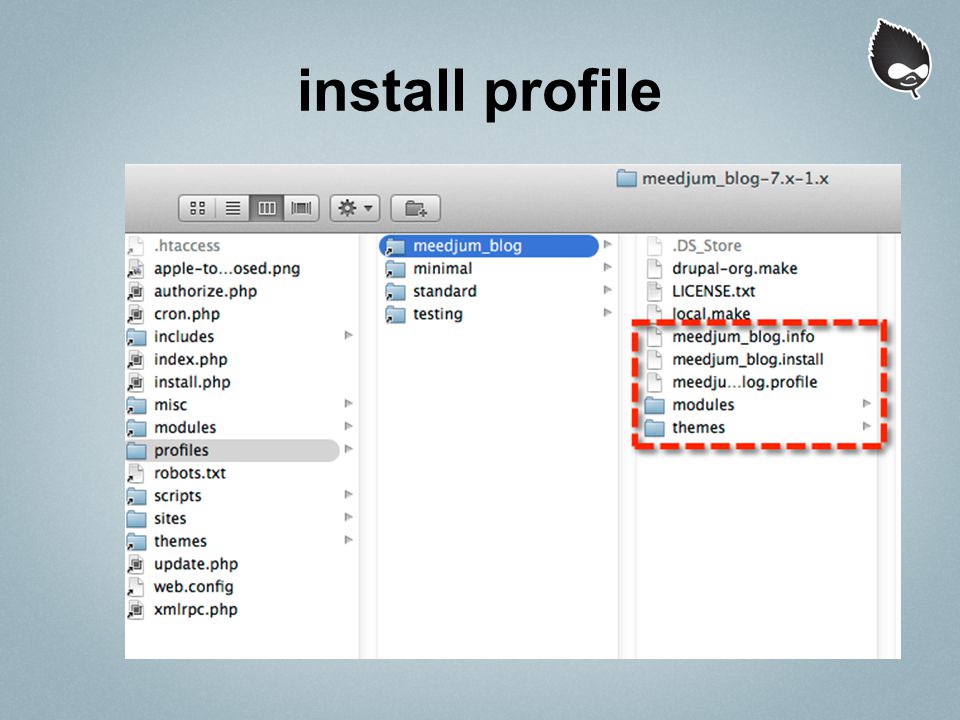The width and height of the screenshot is (960, 720).
Task: Select meedjum_blog.install file icon
Action: point(654,359)
